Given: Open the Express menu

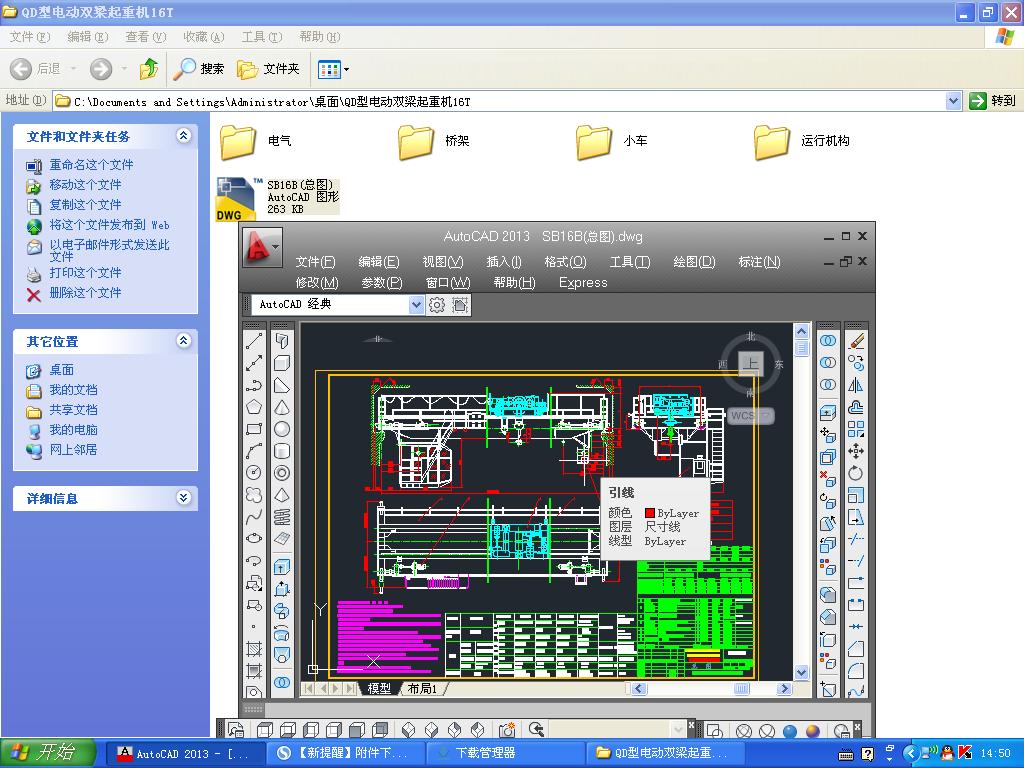Looking at the screenshot, I should (582, 283).
